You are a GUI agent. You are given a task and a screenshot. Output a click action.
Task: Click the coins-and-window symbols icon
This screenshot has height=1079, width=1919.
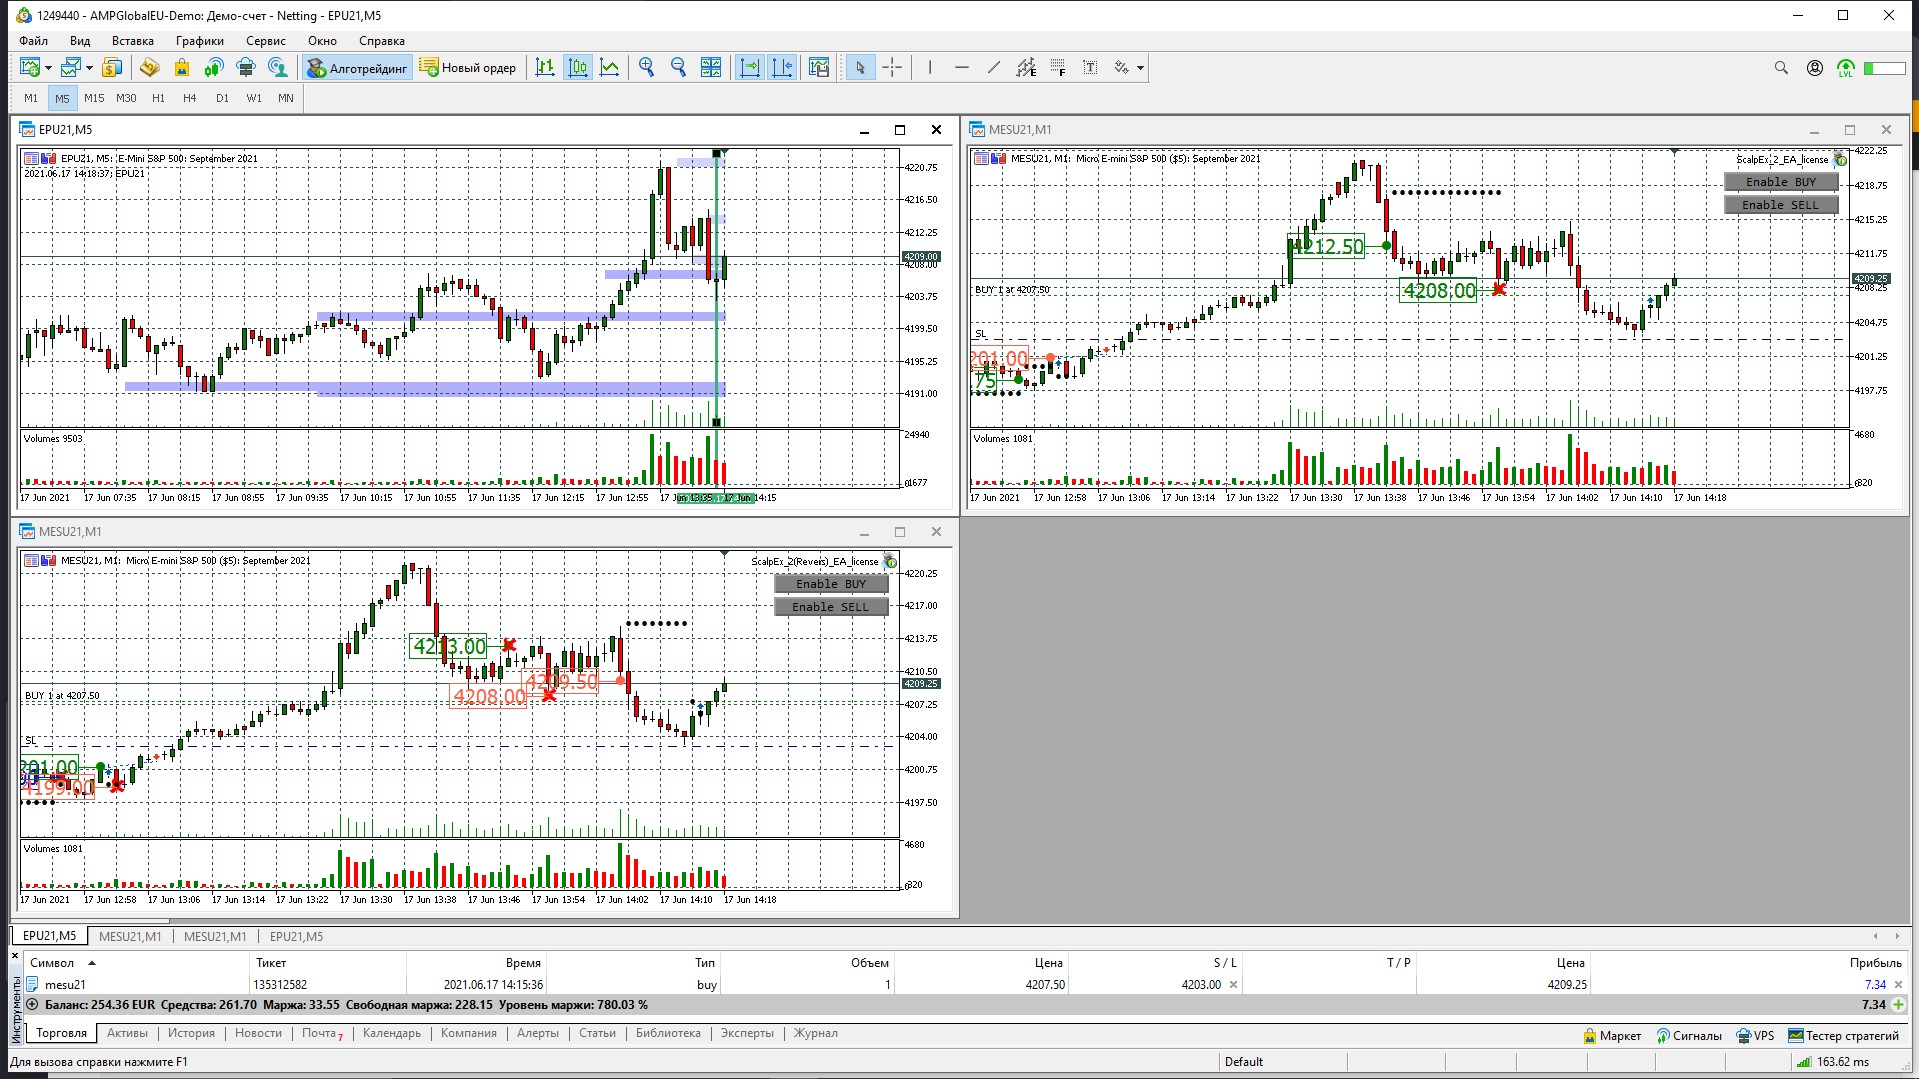(113, 67)
